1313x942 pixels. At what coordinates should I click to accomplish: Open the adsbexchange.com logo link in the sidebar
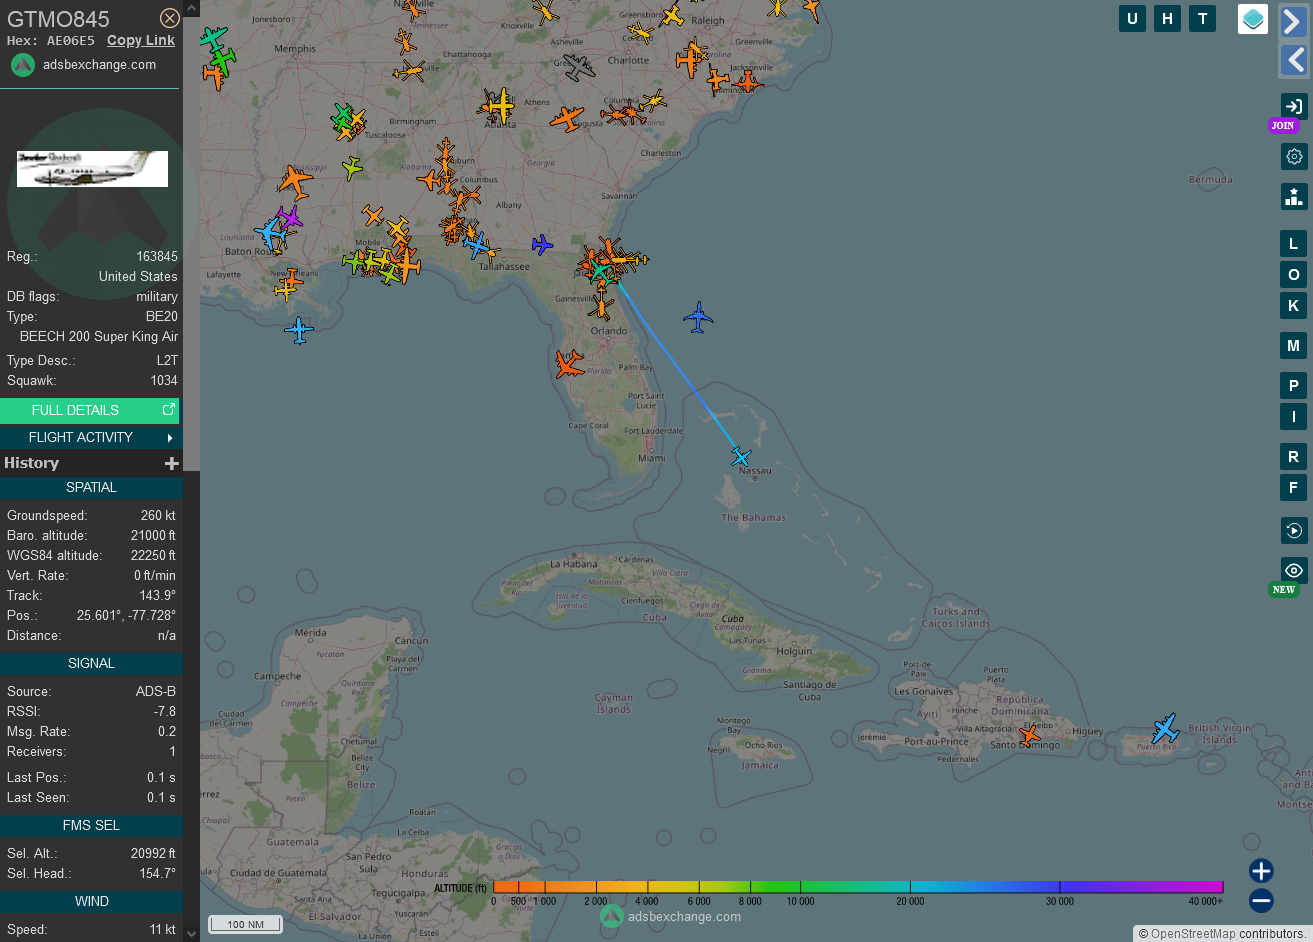(84, 65)
